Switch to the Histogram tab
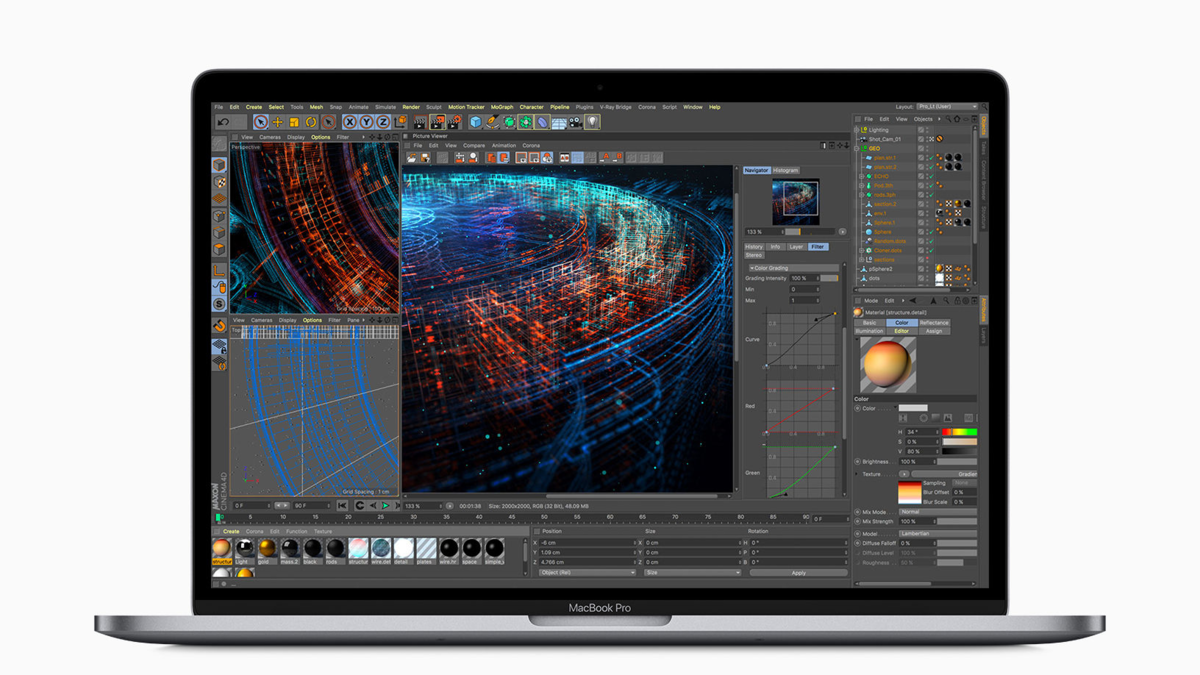1200x675 pixels. tap(786, 171)
